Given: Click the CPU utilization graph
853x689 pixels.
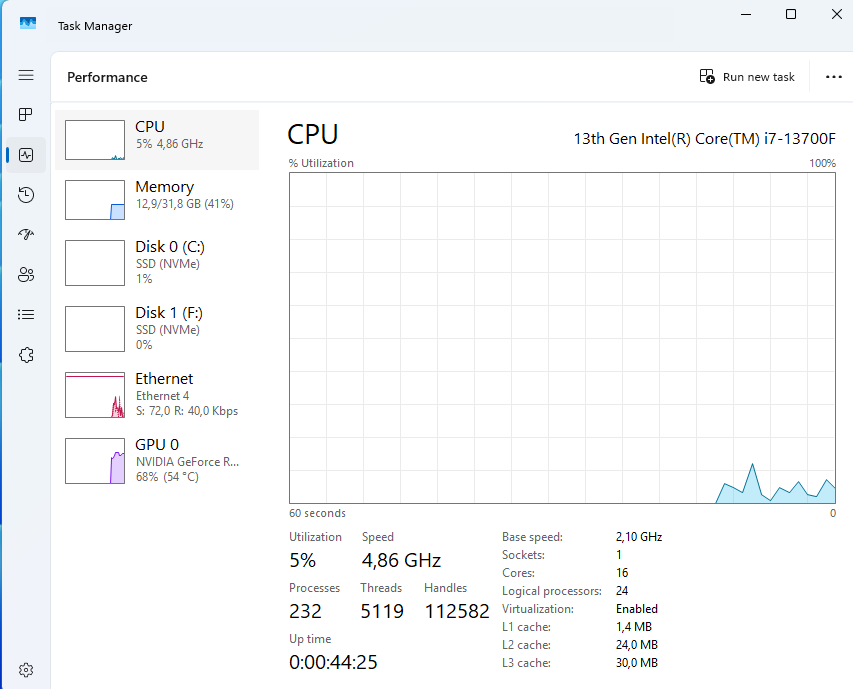Looking at the screenshot, I should coord(562,338).
